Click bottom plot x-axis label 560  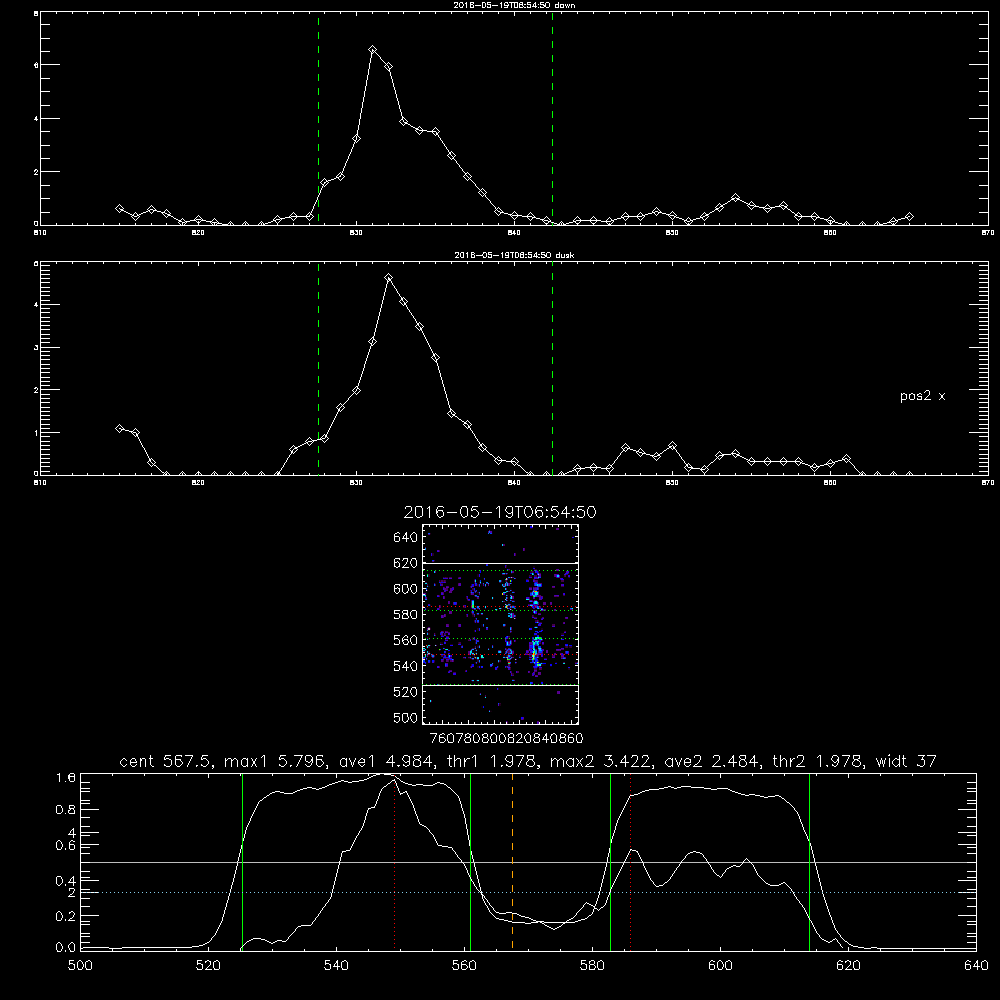[464, 966]
